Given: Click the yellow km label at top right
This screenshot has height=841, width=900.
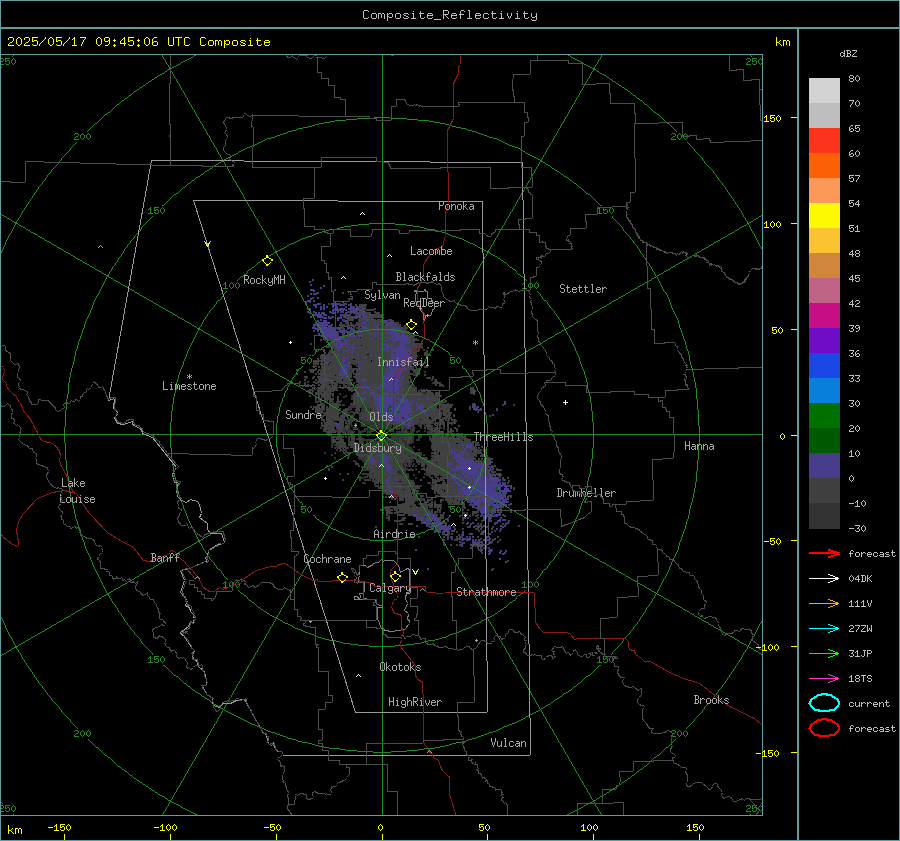Looking at the screenshot, I should tap(782, 42).
